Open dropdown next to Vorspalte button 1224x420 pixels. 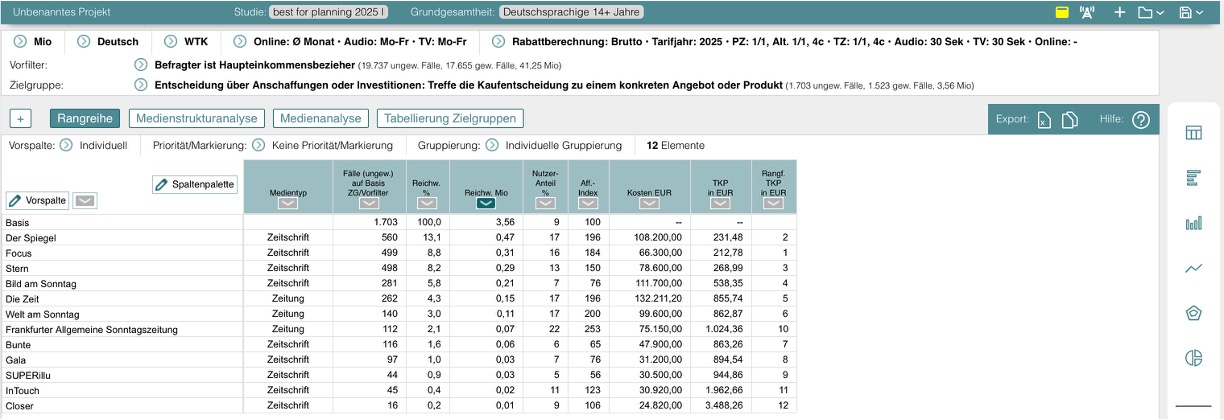[x=87, y=201]
